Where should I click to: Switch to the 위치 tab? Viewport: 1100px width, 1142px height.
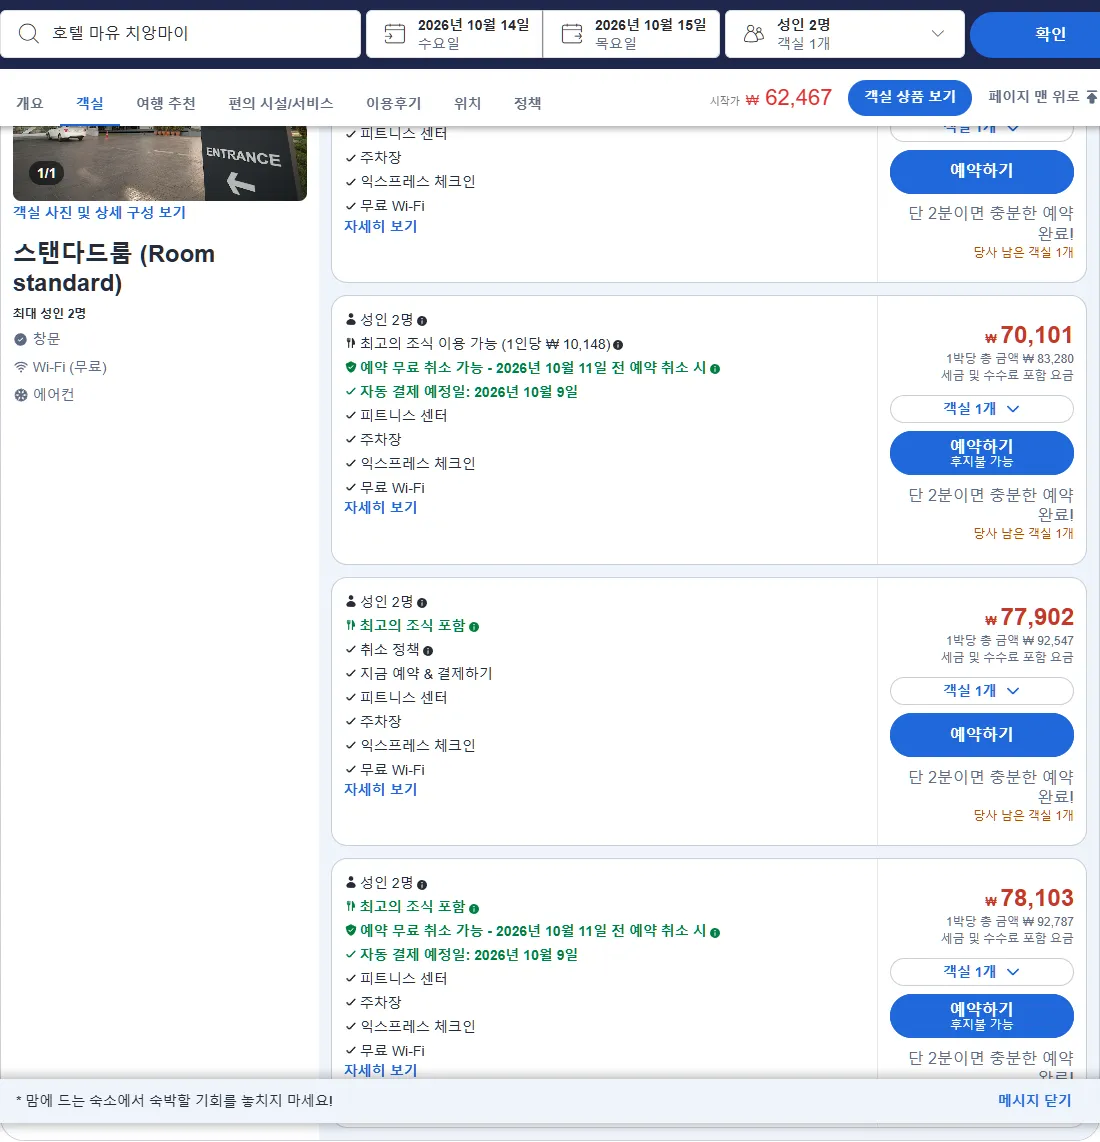[467, 103]
